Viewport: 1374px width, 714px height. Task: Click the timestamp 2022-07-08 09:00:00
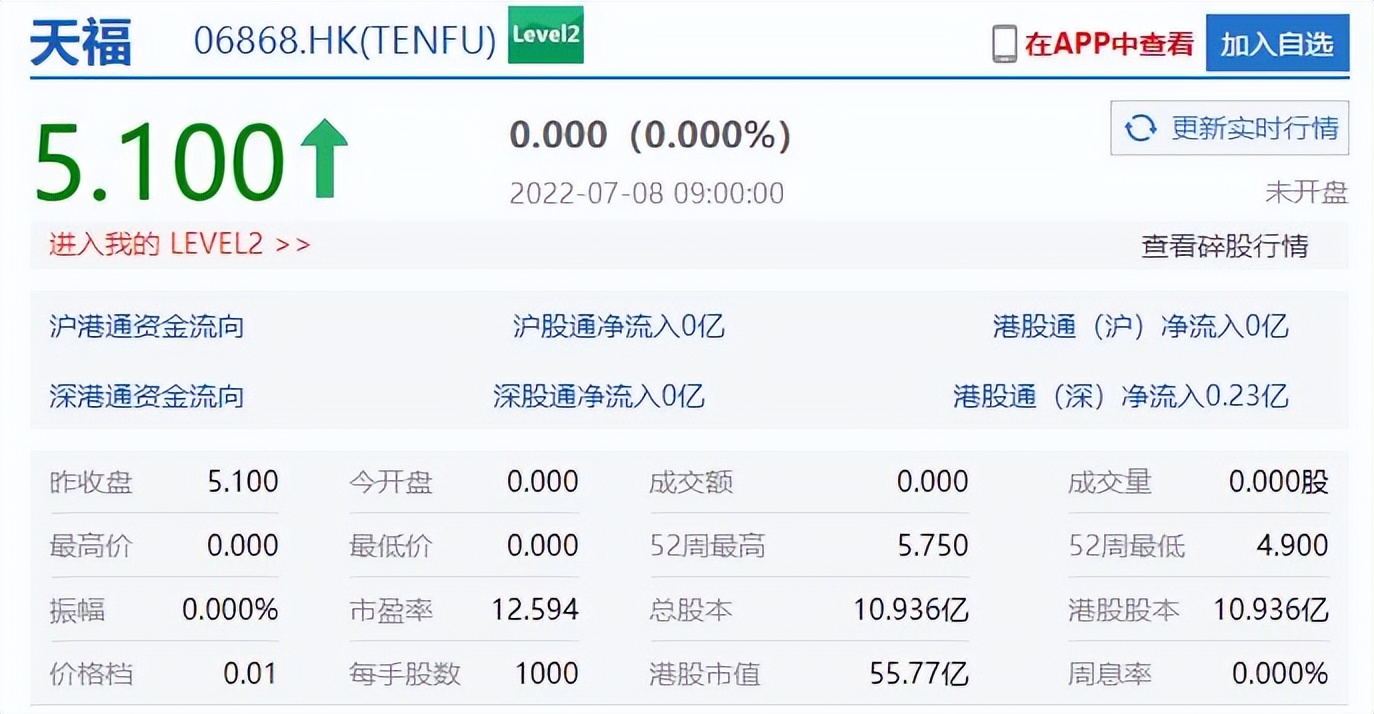tap(647, 192)
